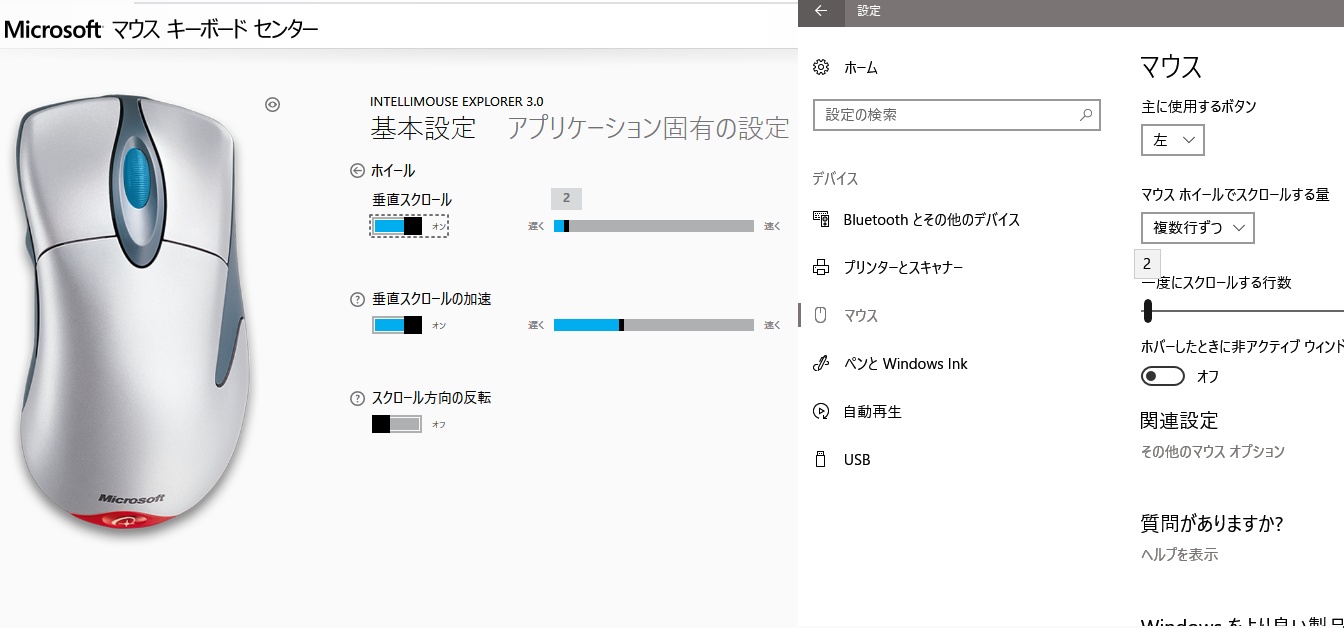1344x628 pixels.
Task: Click the 質問がありますか? heading
Action: click(x=1212, y=523)
